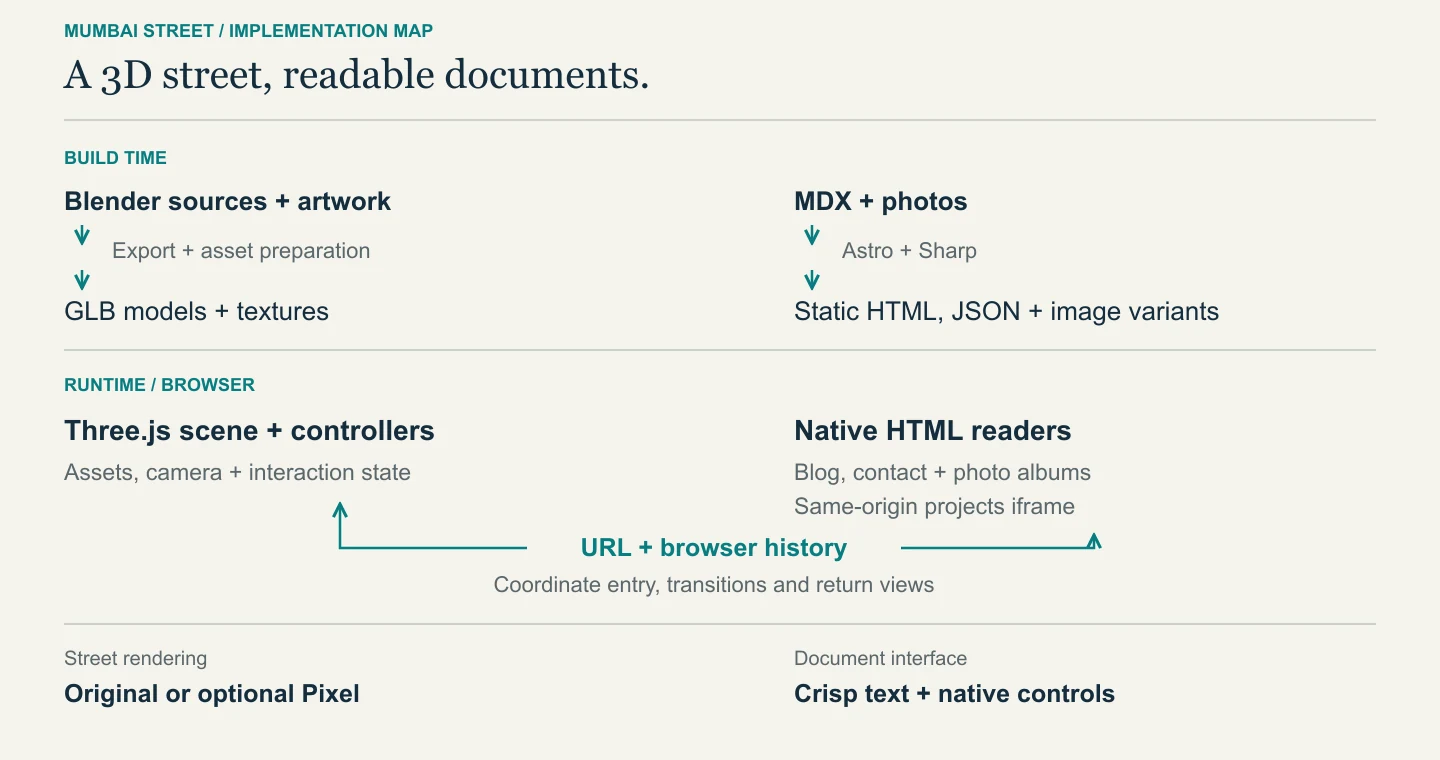Select the 'Blender sources + artwork' heading
Screen dimensions: 1440x760
point(227,201)
